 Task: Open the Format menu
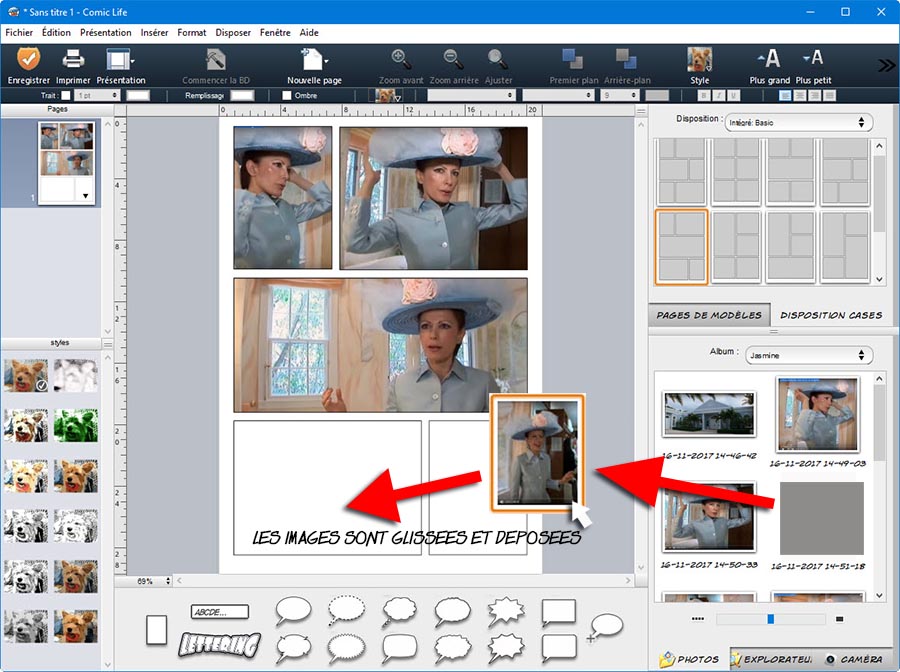point(192,33)
